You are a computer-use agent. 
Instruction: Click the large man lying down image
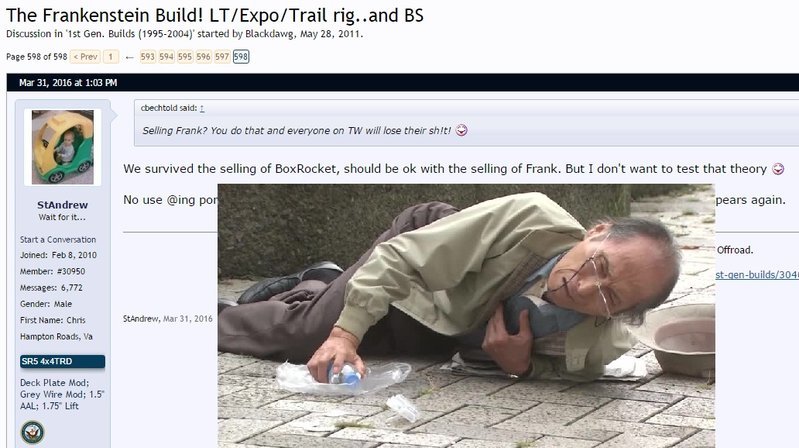[466, 316]
